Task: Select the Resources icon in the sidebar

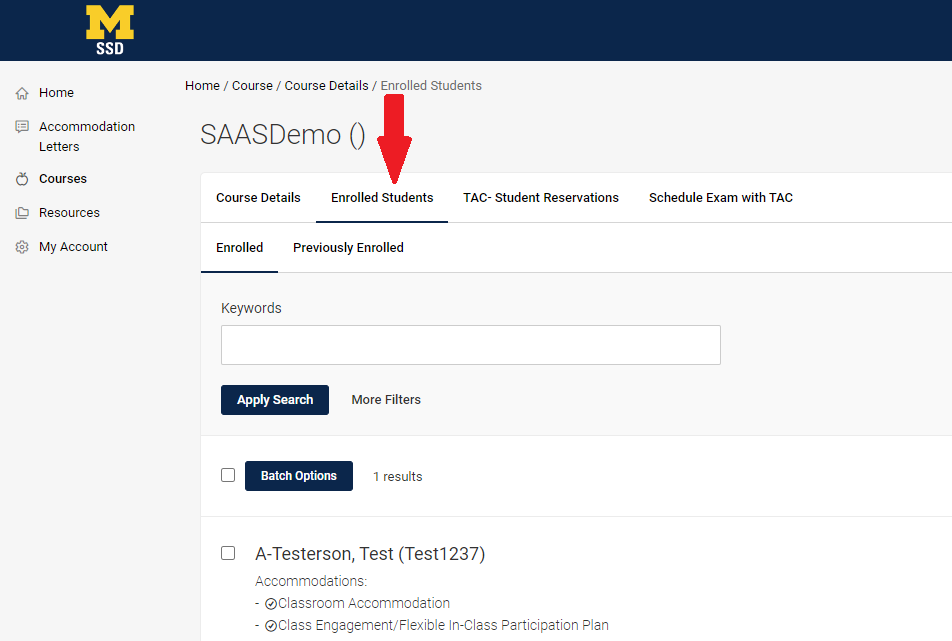Action: point(21,212)
